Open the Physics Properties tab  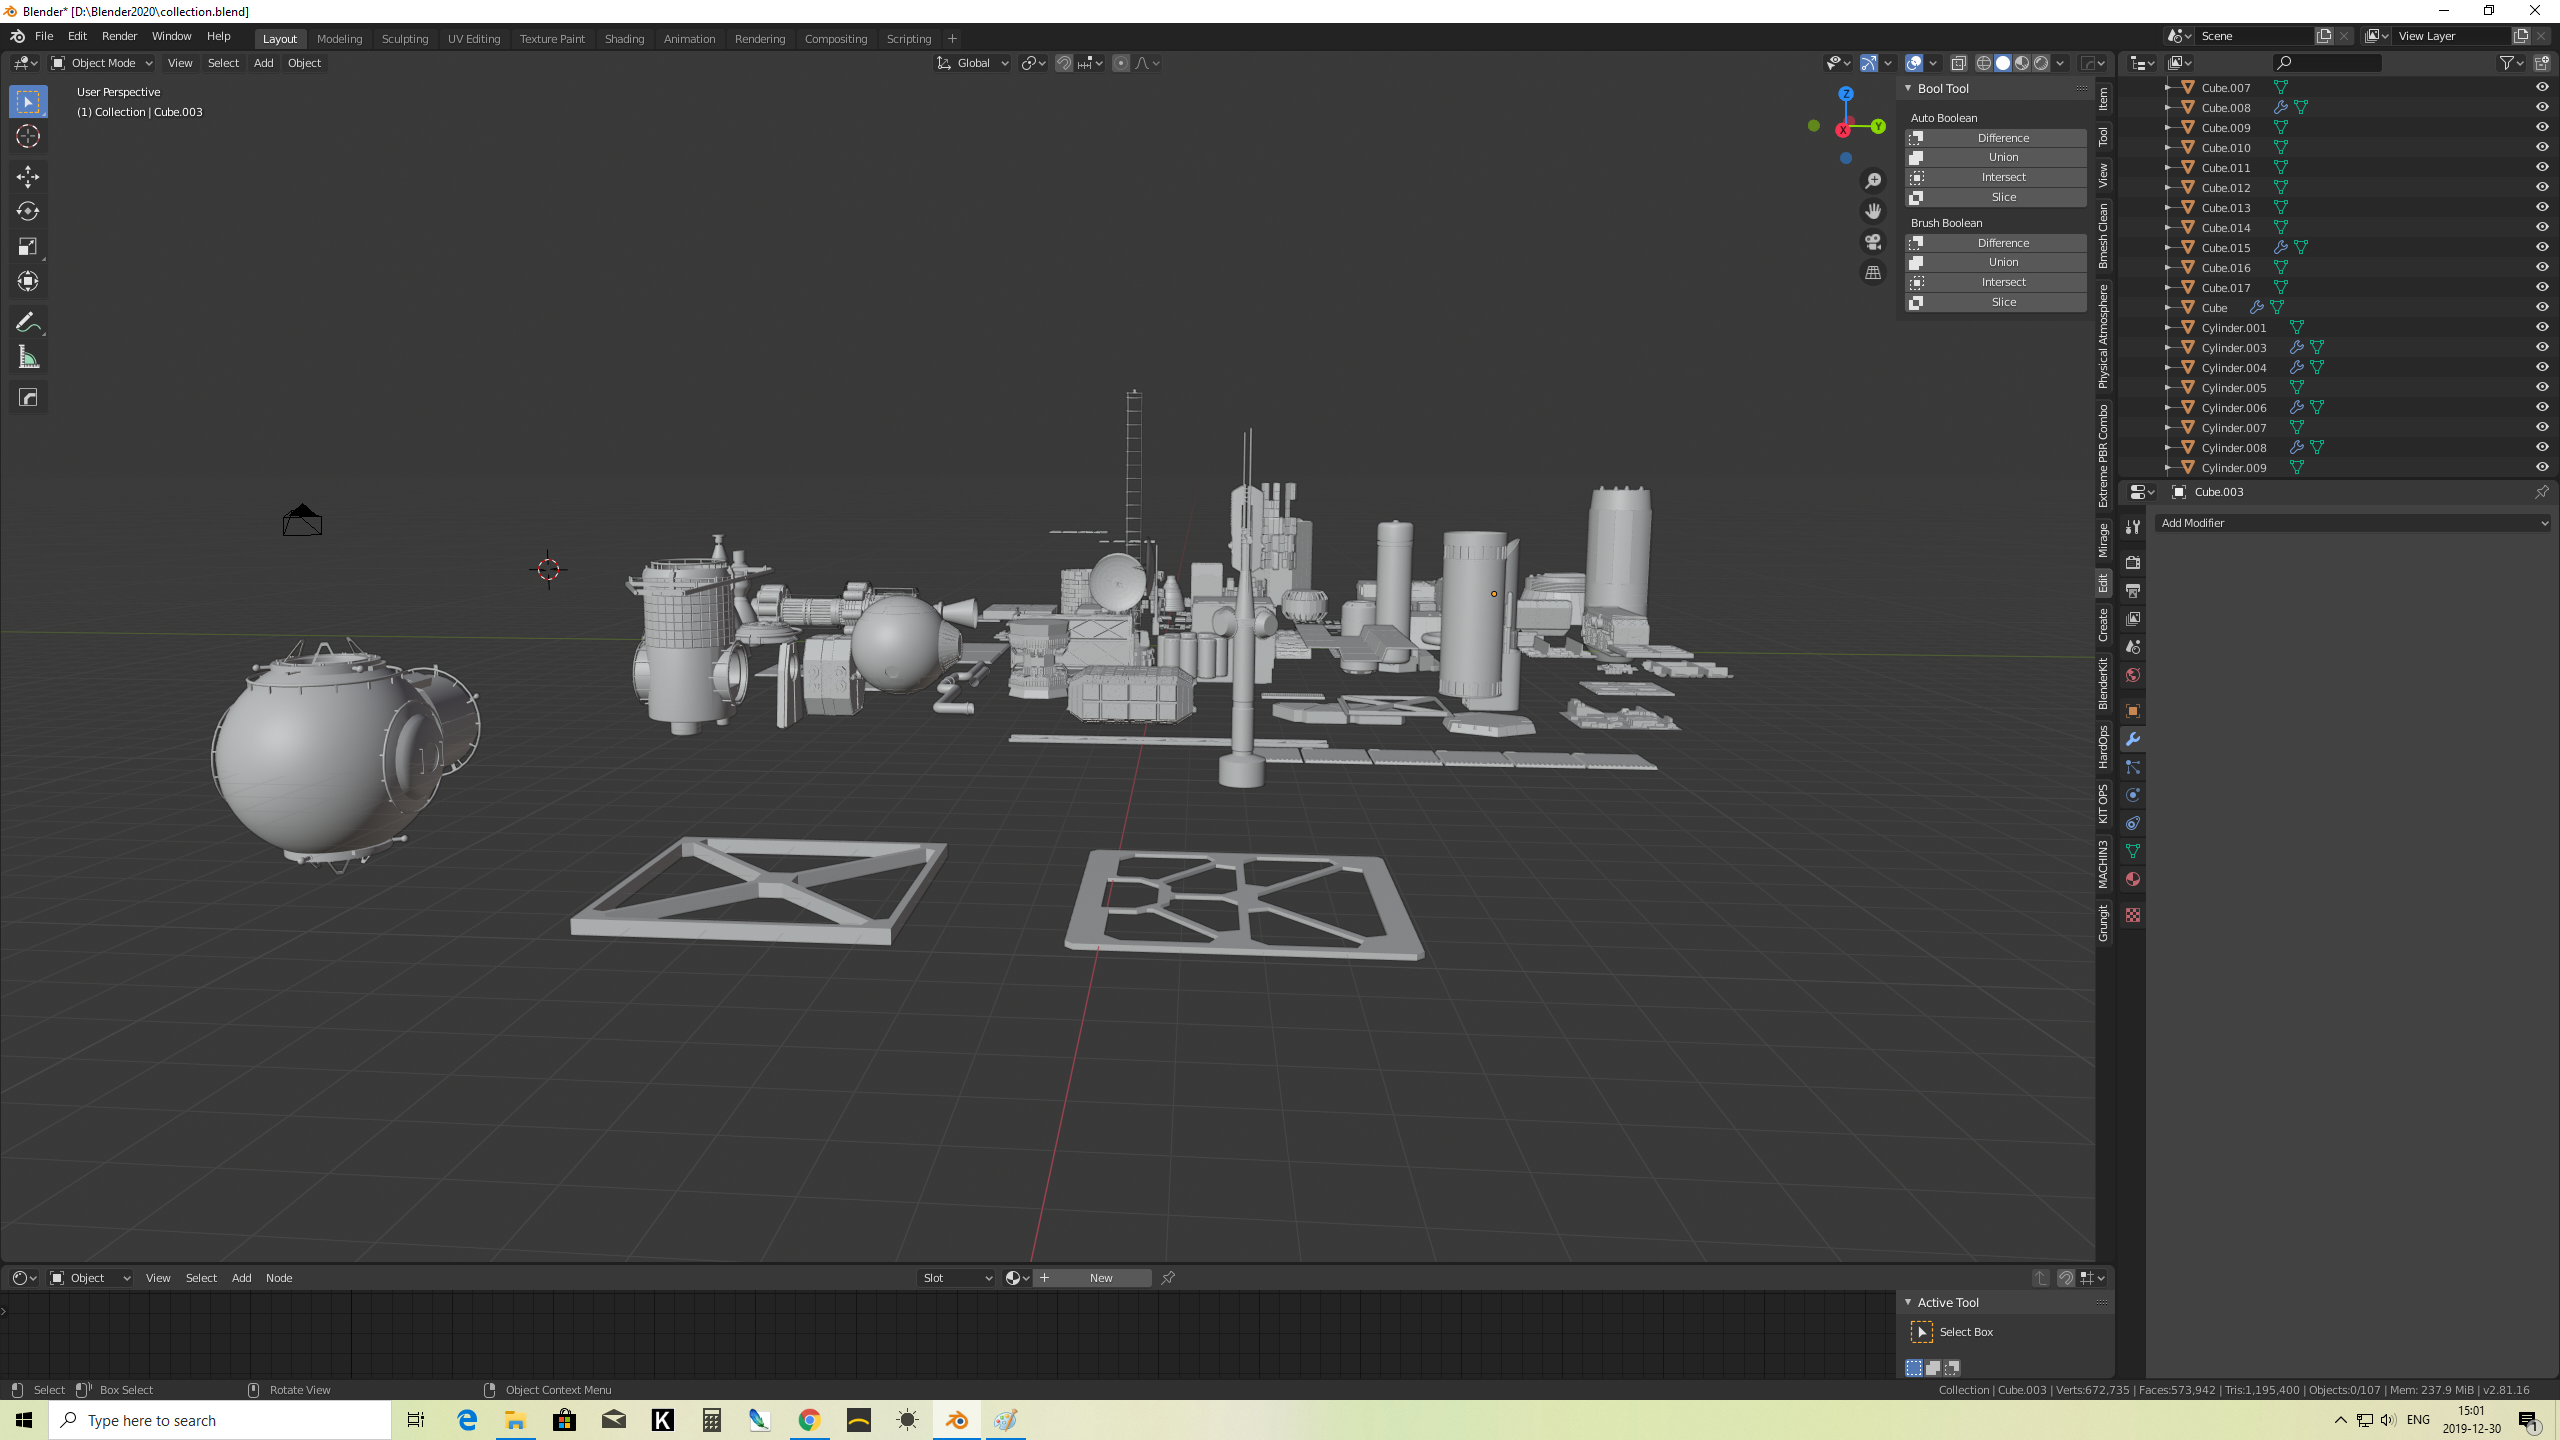click(x=2133, y=795)
